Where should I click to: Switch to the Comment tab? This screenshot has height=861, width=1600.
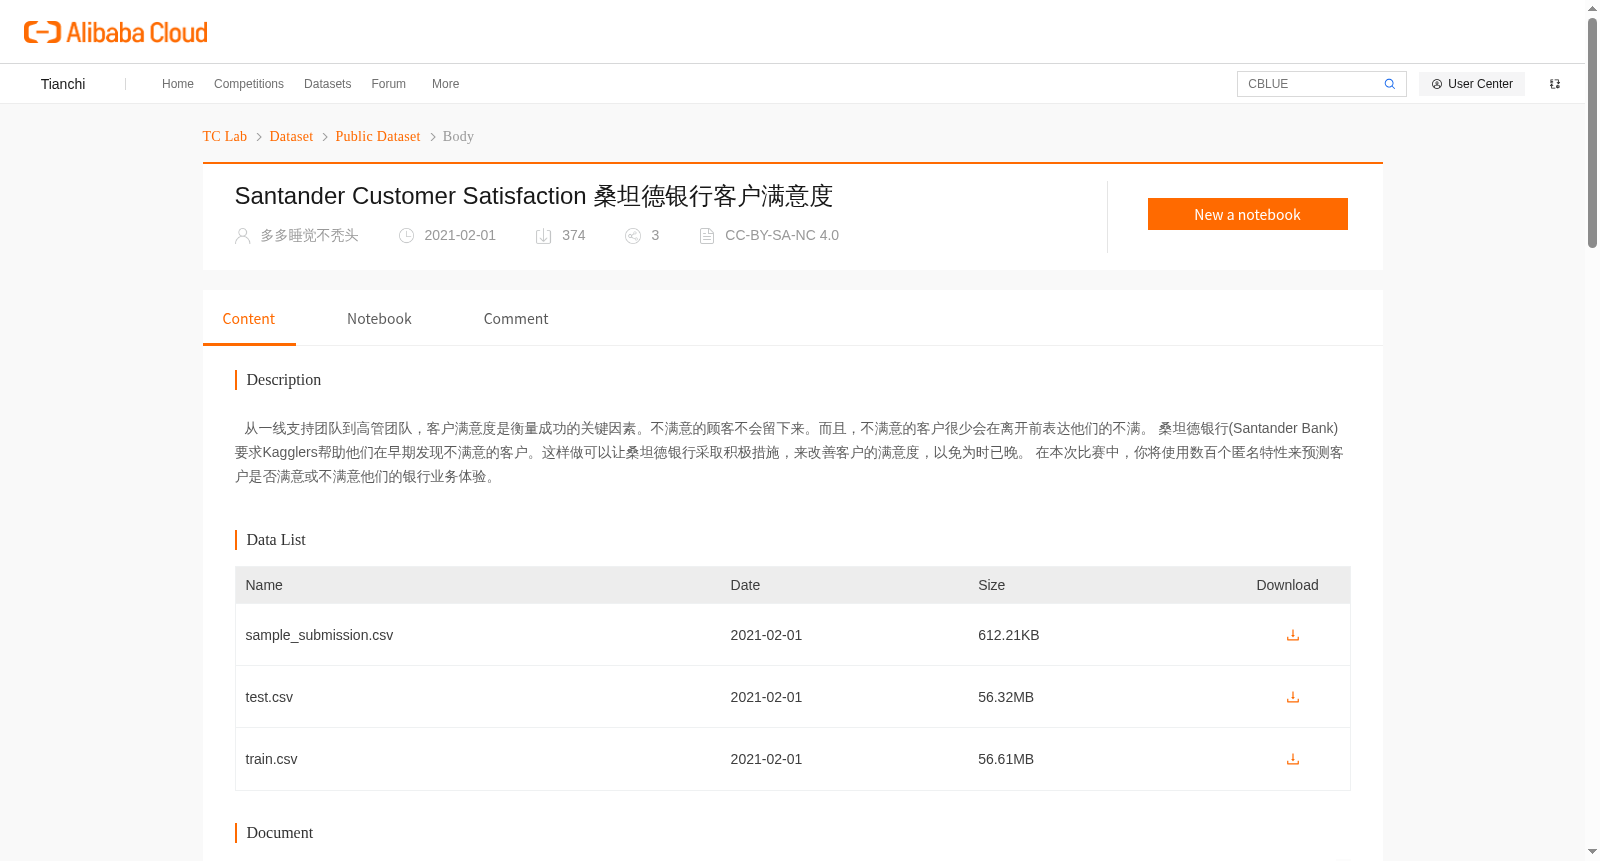(x=516, y=318)
